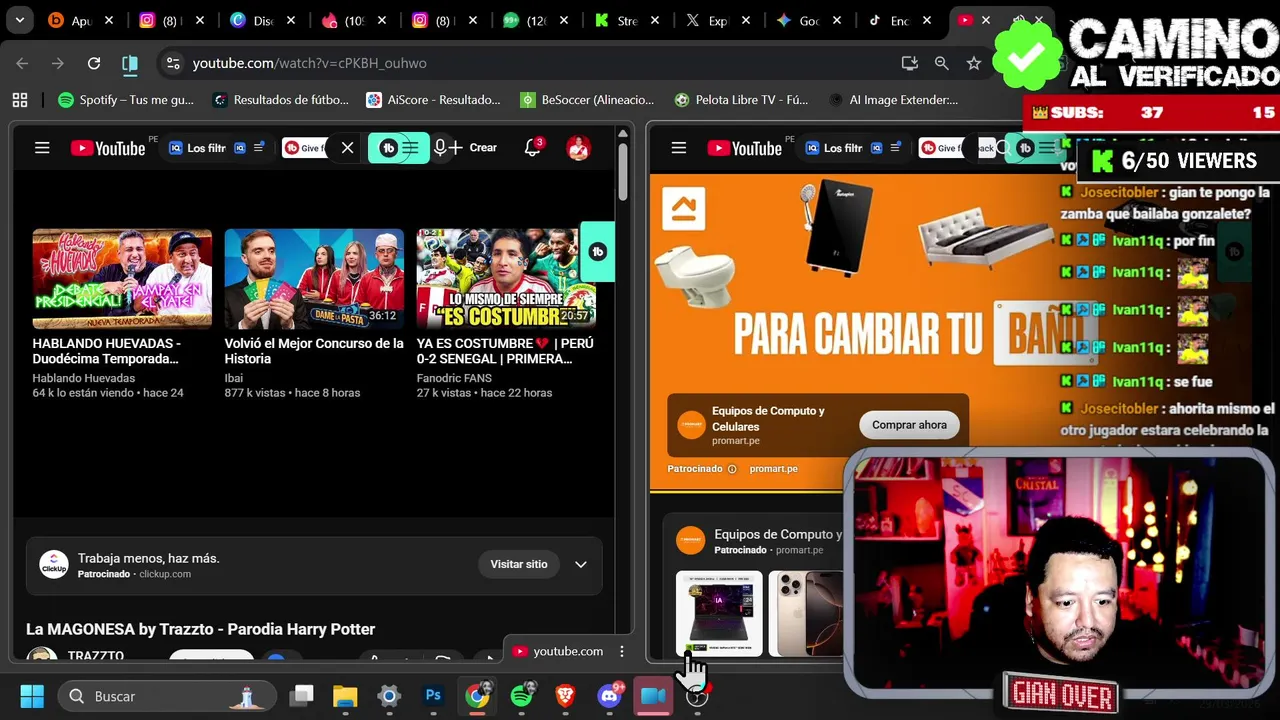Click the 'Visitar sitio' button

(x=519, y=564)
